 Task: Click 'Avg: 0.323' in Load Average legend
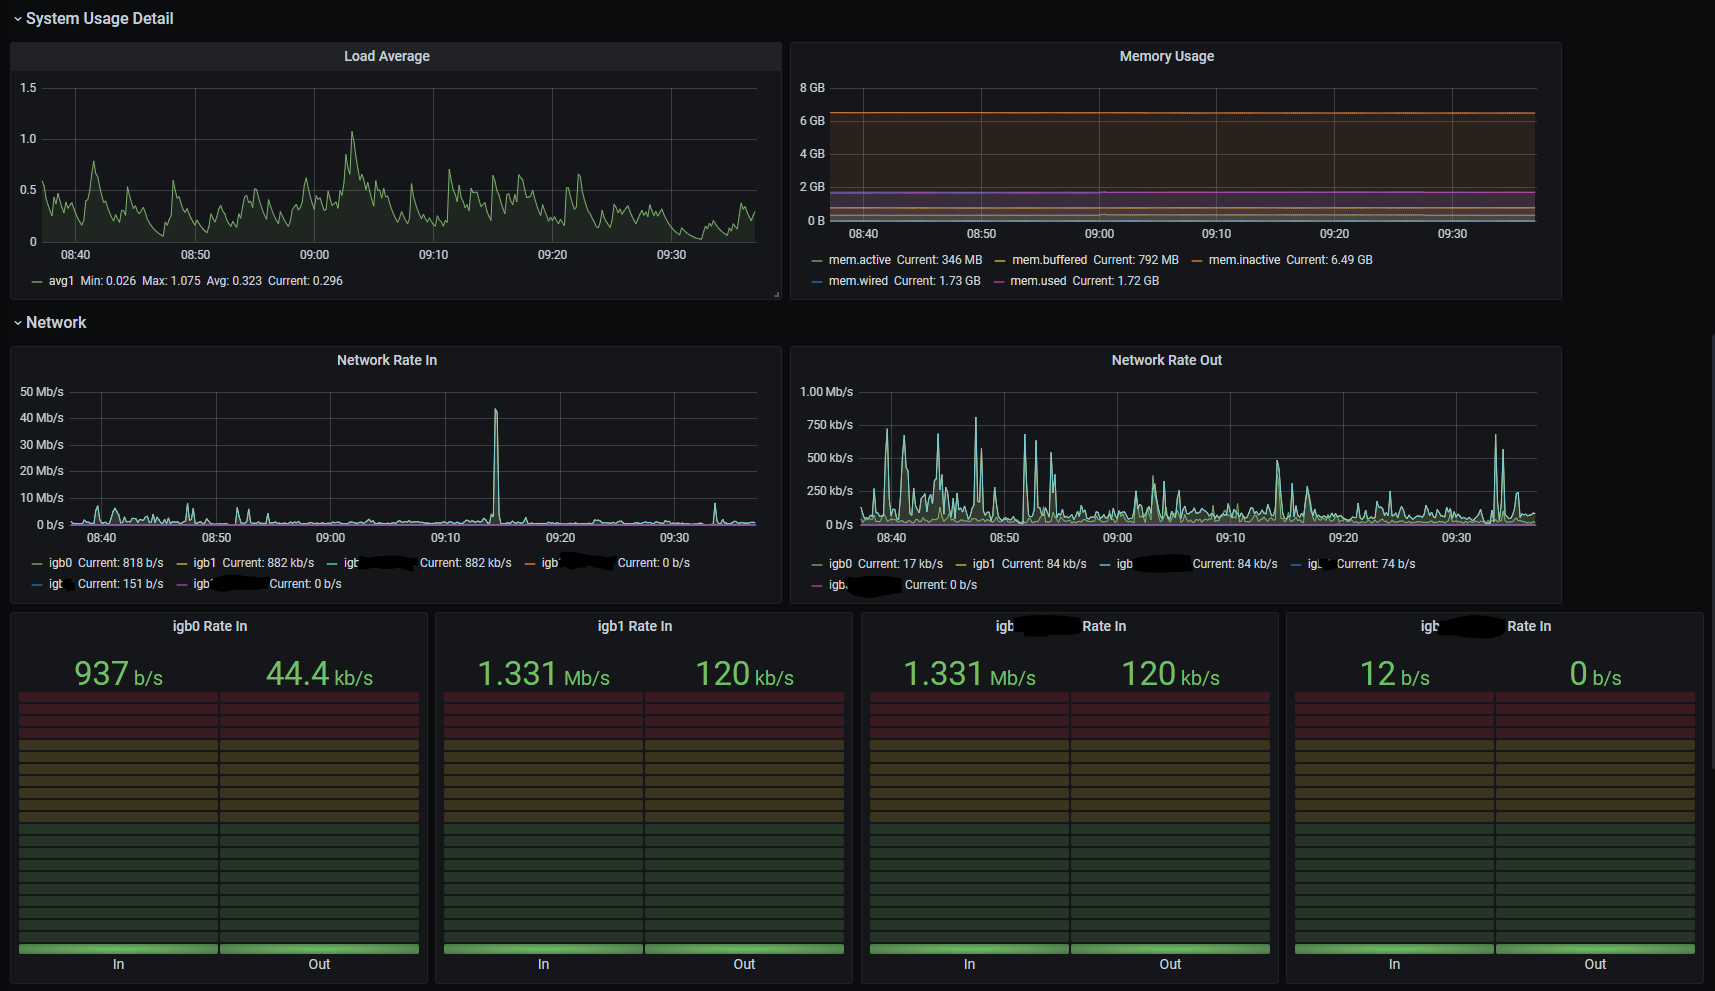tap(234, 281)
